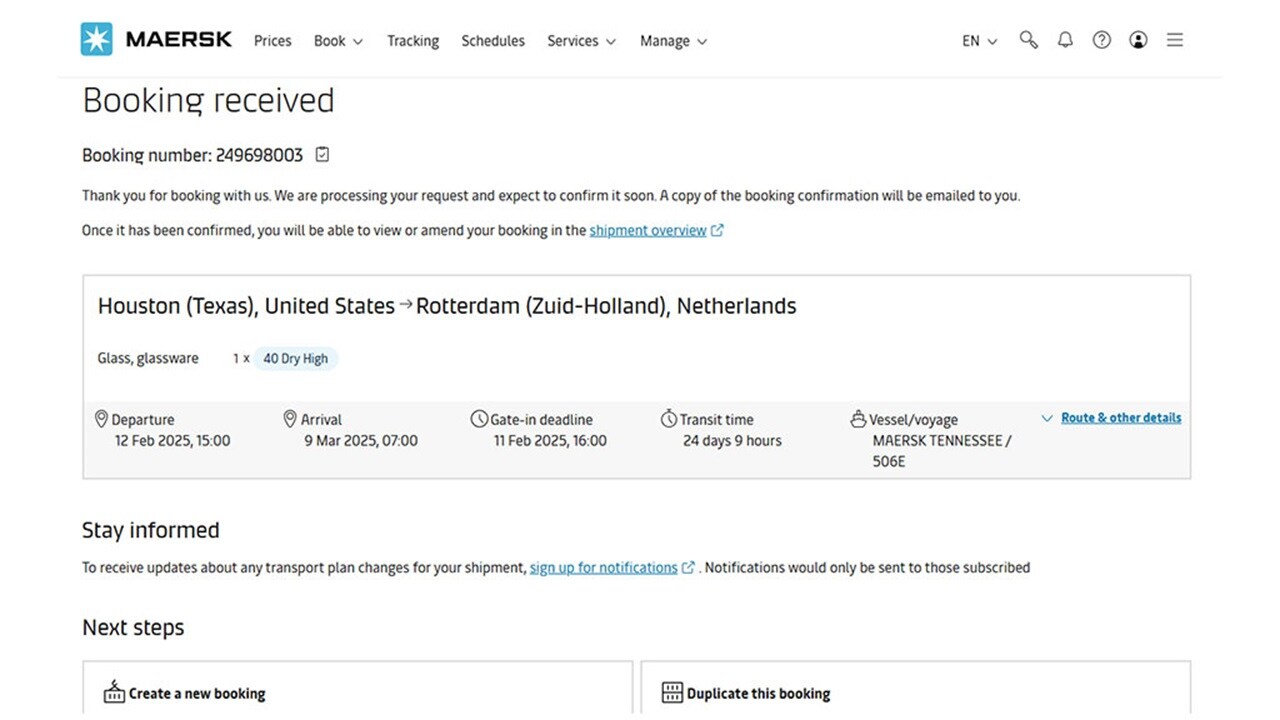Open the EN language dropdown
The image size is (1280, 720).
tap(978, 40)
